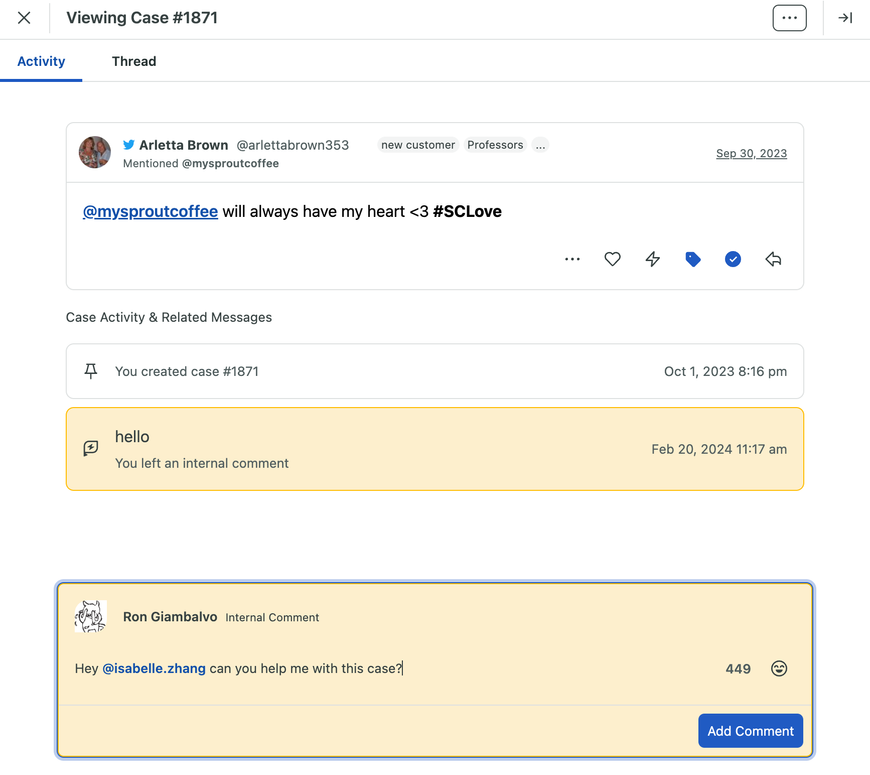Click the internal comment bubble icon
The height and width of the screenshot is (775, 870).
click(x=91, y=448)
